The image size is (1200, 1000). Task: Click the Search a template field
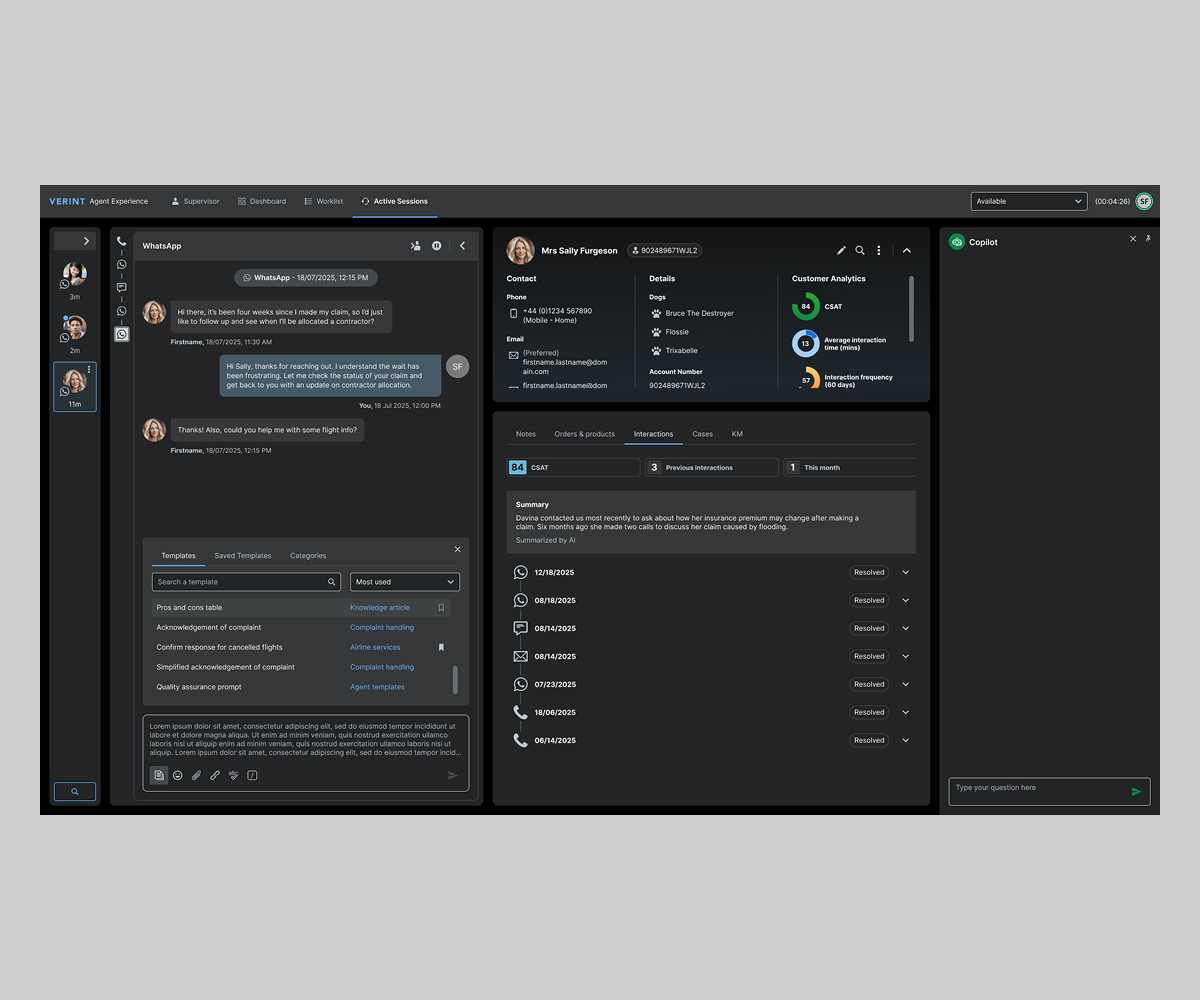240,582
